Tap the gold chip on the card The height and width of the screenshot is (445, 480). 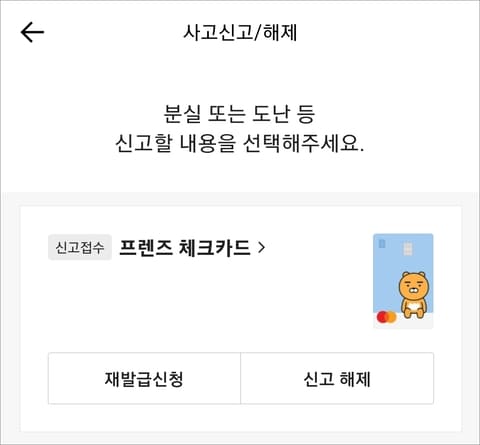pyautogui.click(x=408, y=249)
